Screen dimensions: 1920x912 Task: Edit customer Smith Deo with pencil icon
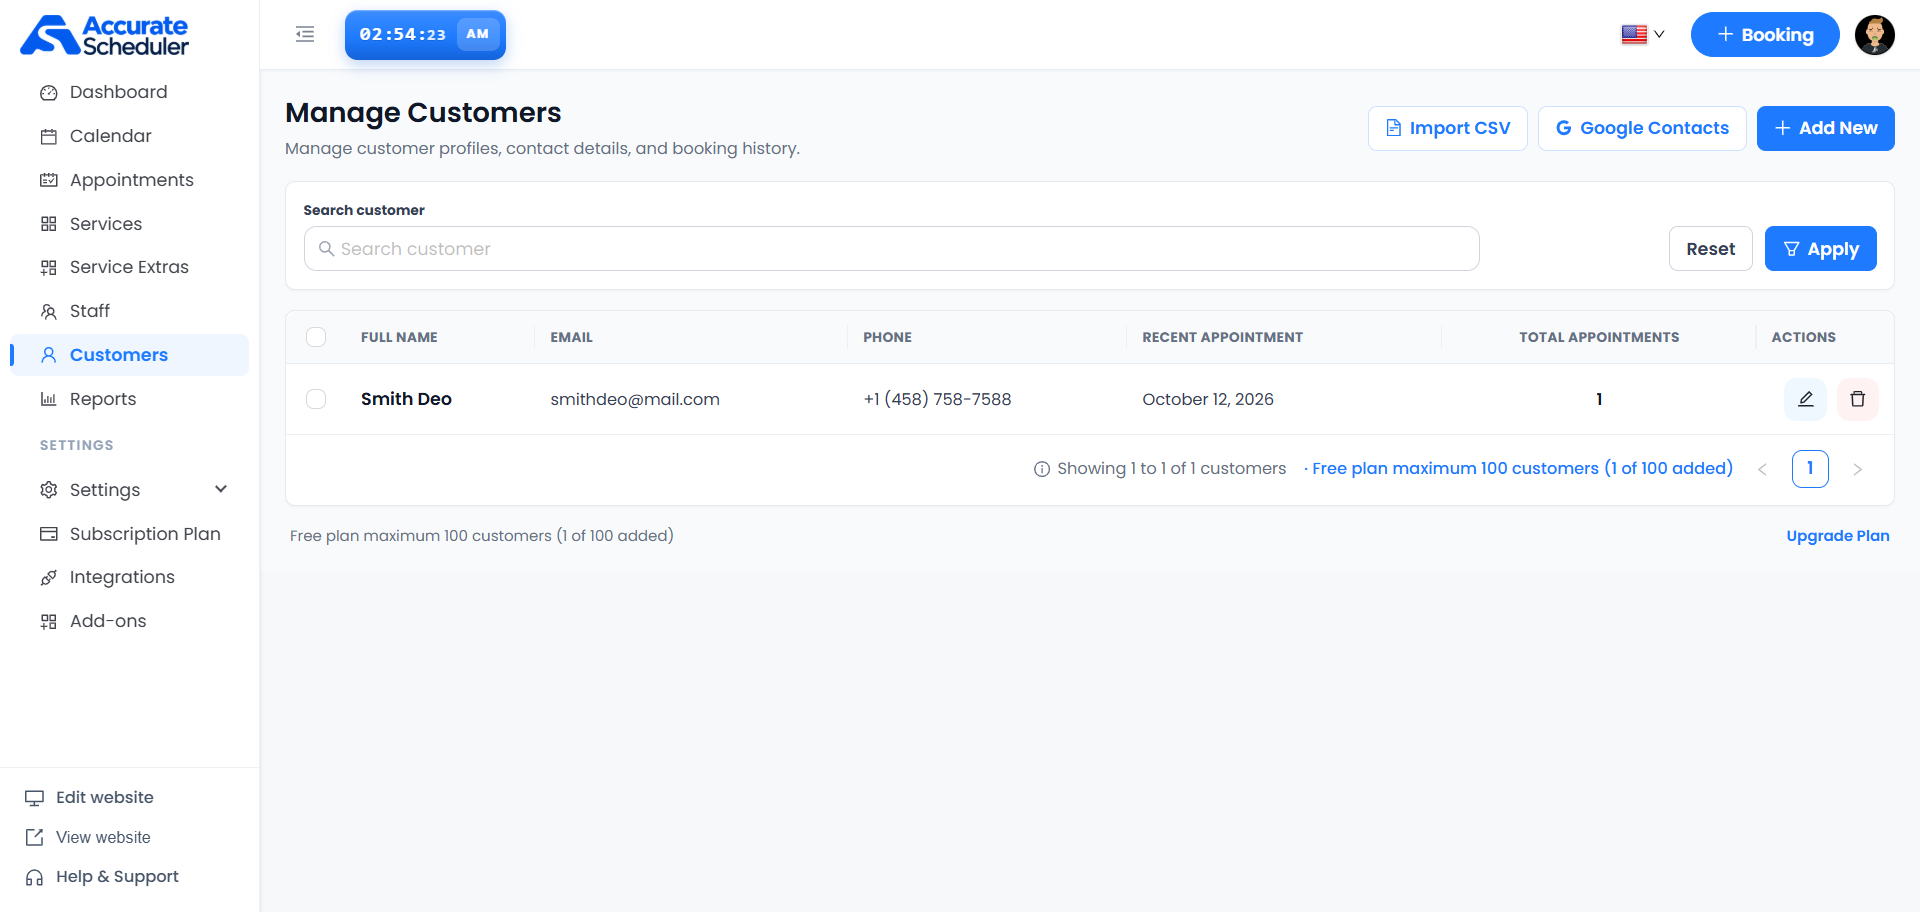(1806, 399)
